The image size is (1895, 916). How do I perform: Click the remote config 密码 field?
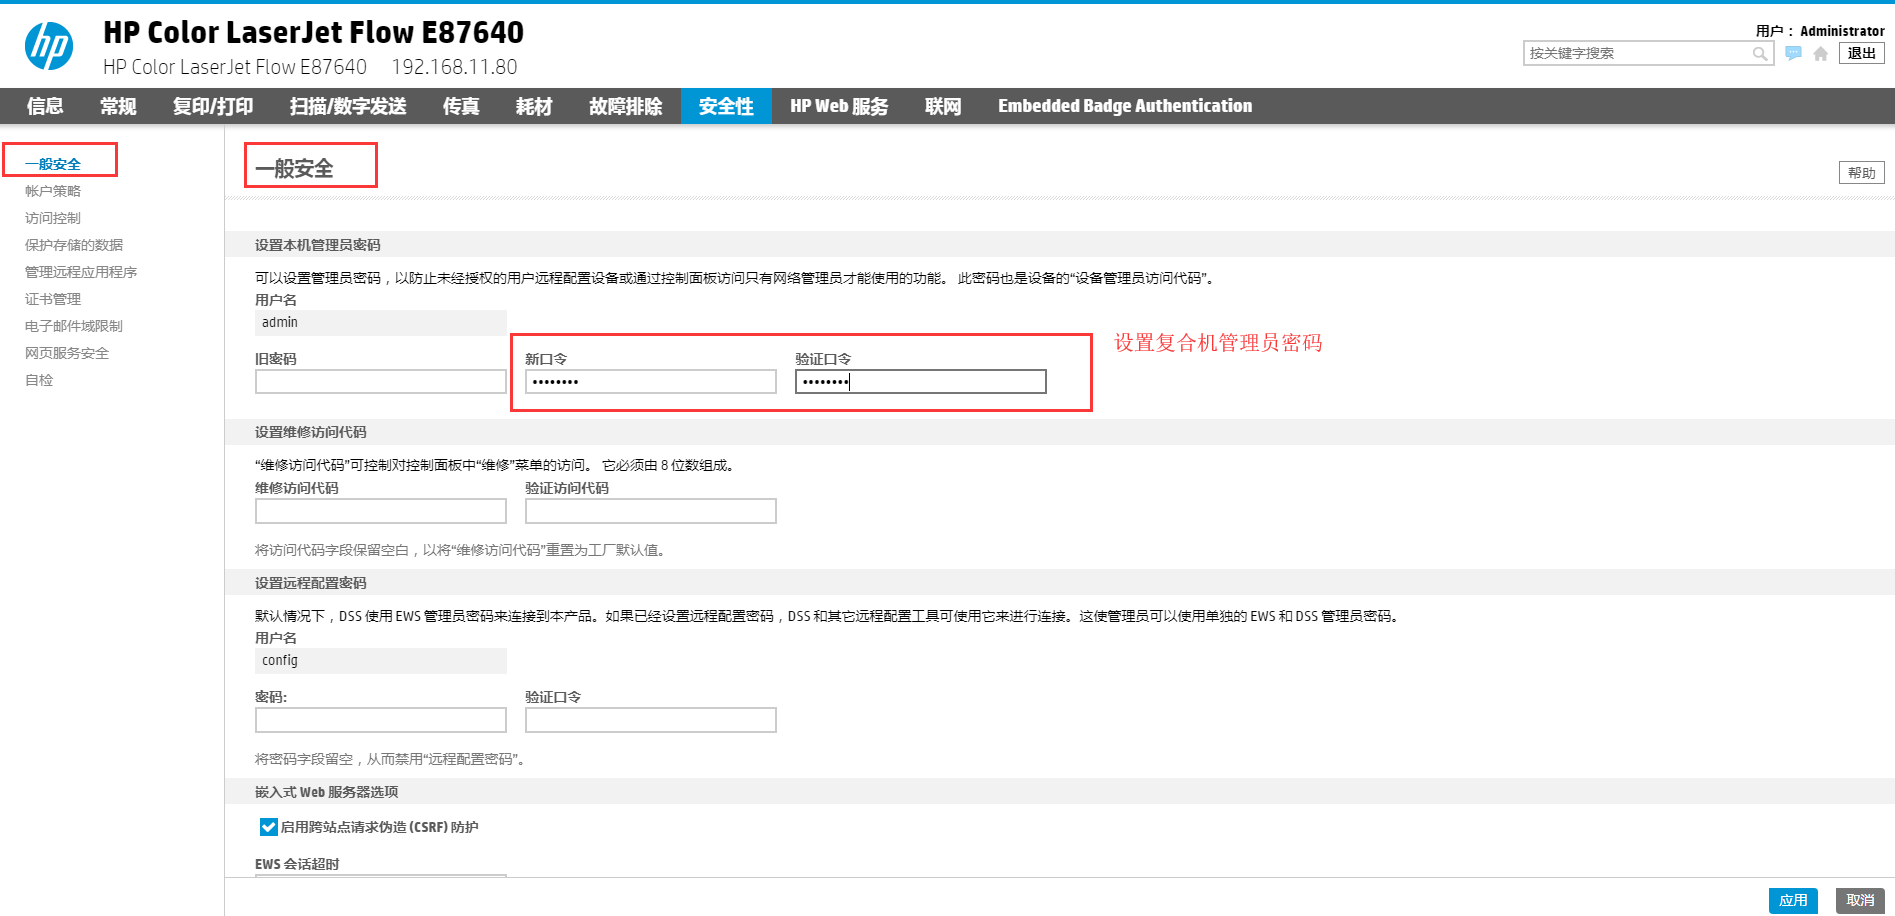pos(381,720)
